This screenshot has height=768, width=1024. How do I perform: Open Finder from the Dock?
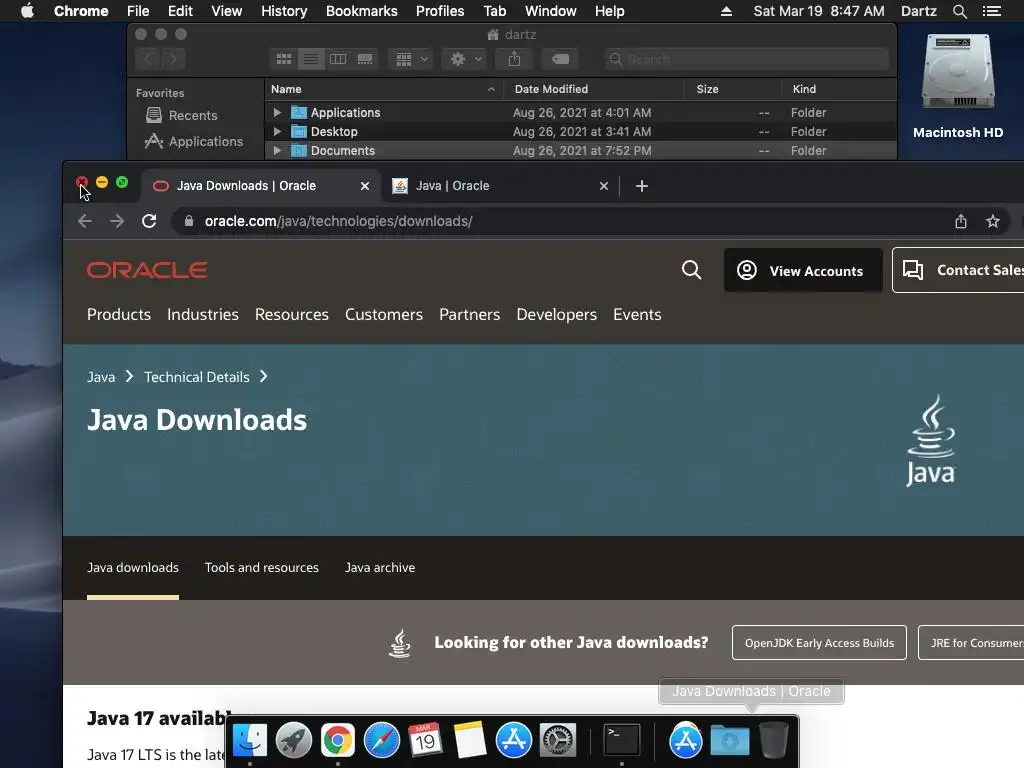point(249,740)
